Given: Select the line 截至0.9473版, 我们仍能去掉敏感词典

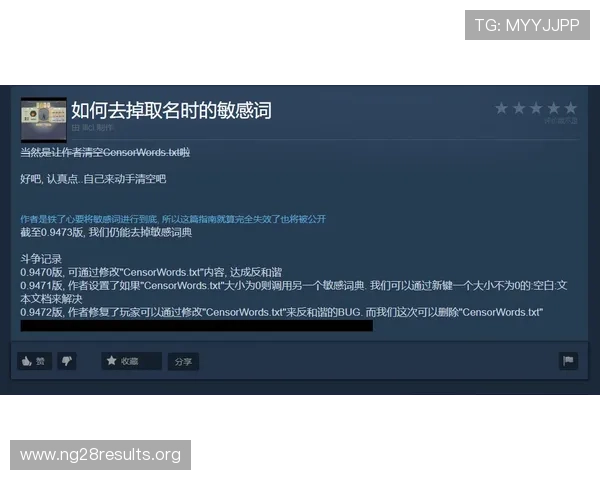Looking at the screenshot, I should click(106, 232).
